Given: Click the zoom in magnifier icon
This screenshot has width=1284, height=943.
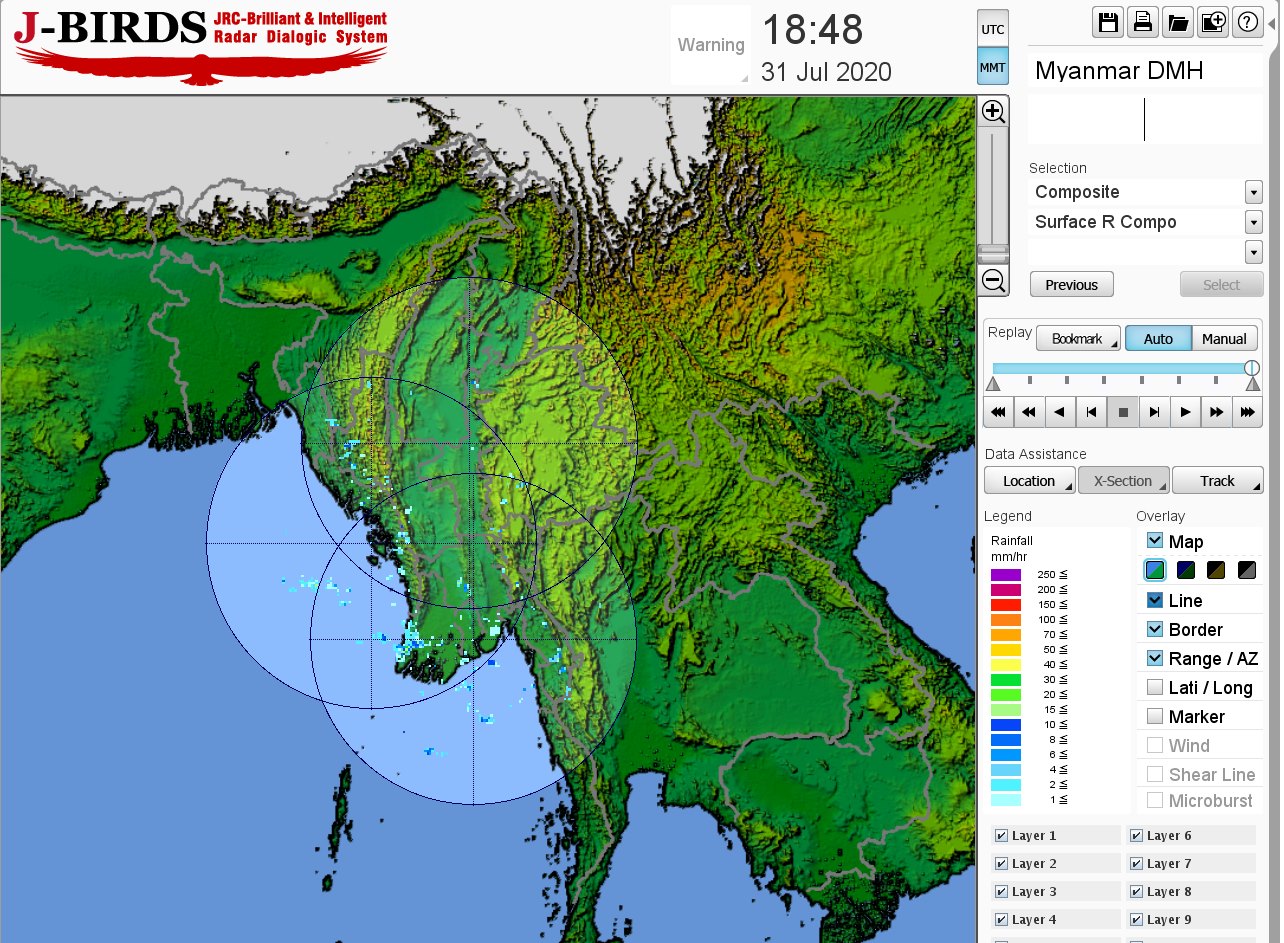Looking at the screenshot, I should coord(993,111).
